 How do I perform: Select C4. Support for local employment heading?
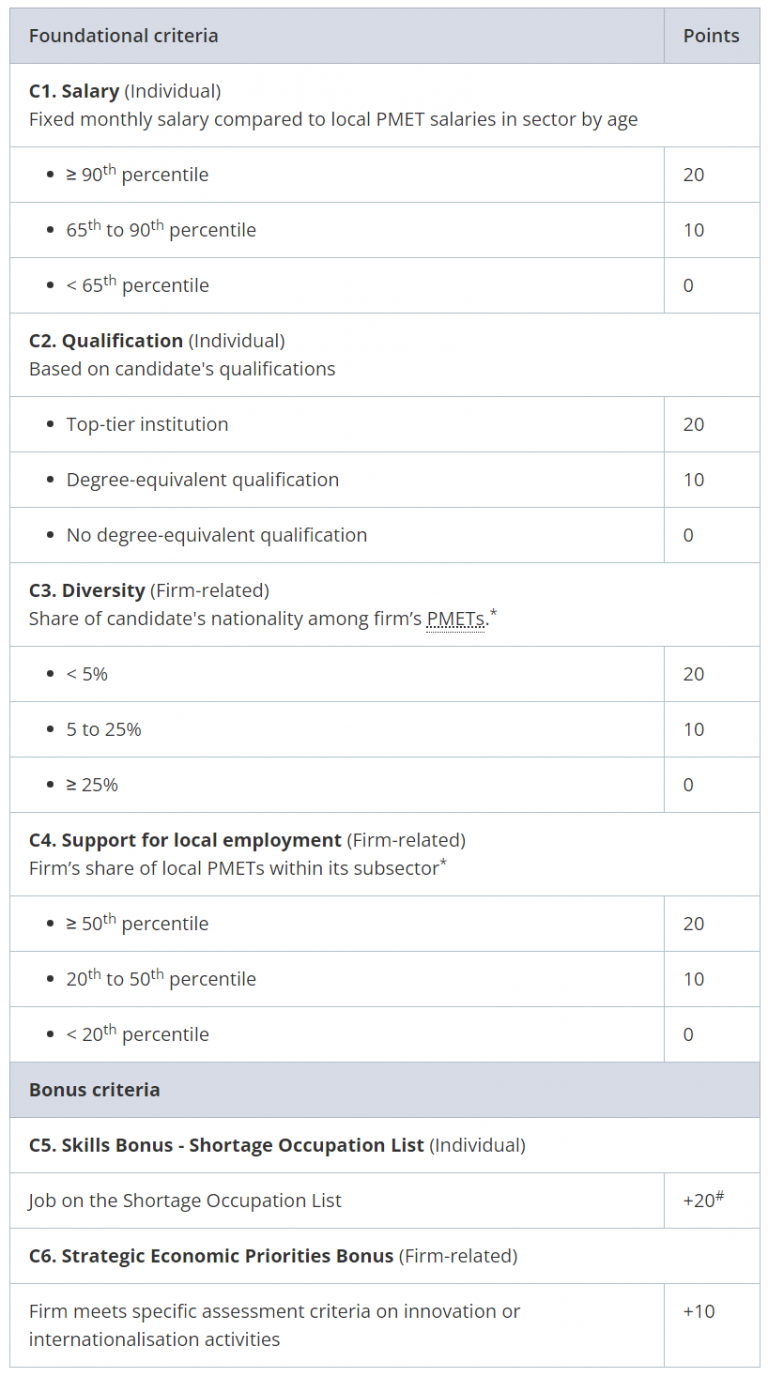click(185, 840)
